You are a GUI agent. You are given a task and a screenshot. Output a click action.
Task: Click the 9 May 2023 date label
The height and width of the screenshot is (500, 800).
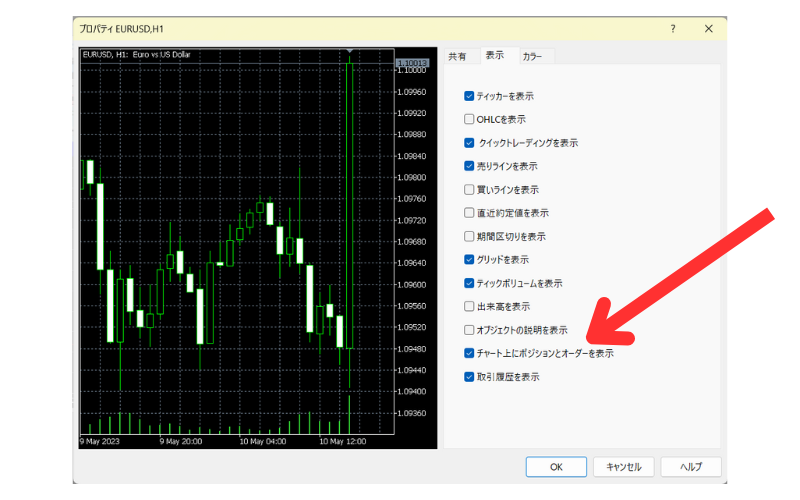click(x=99, y=441)
